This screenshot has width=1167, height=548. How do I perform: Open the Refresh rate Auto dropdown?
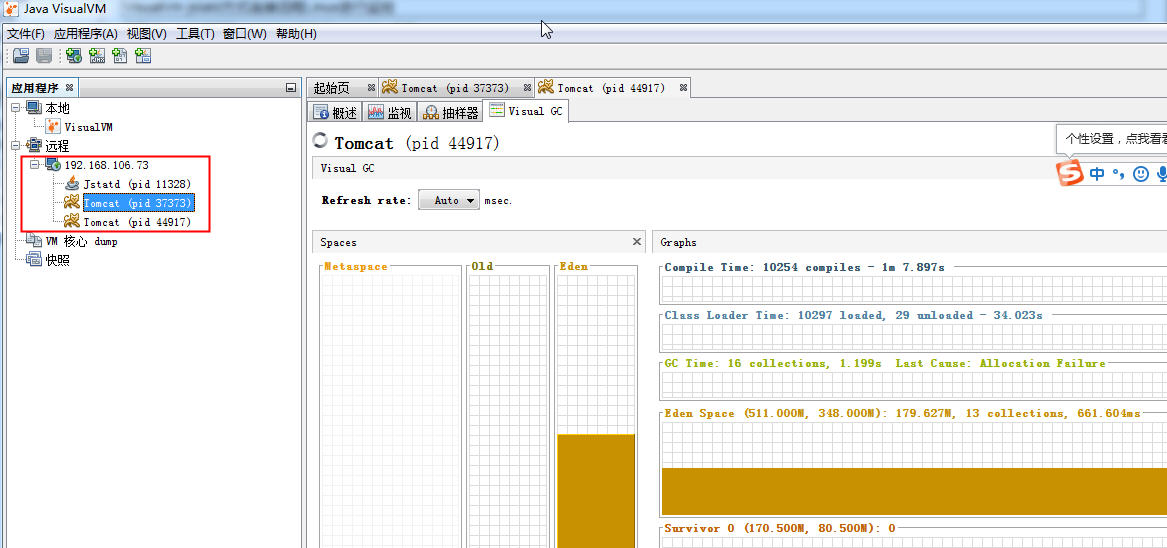[x=449, y=200]
